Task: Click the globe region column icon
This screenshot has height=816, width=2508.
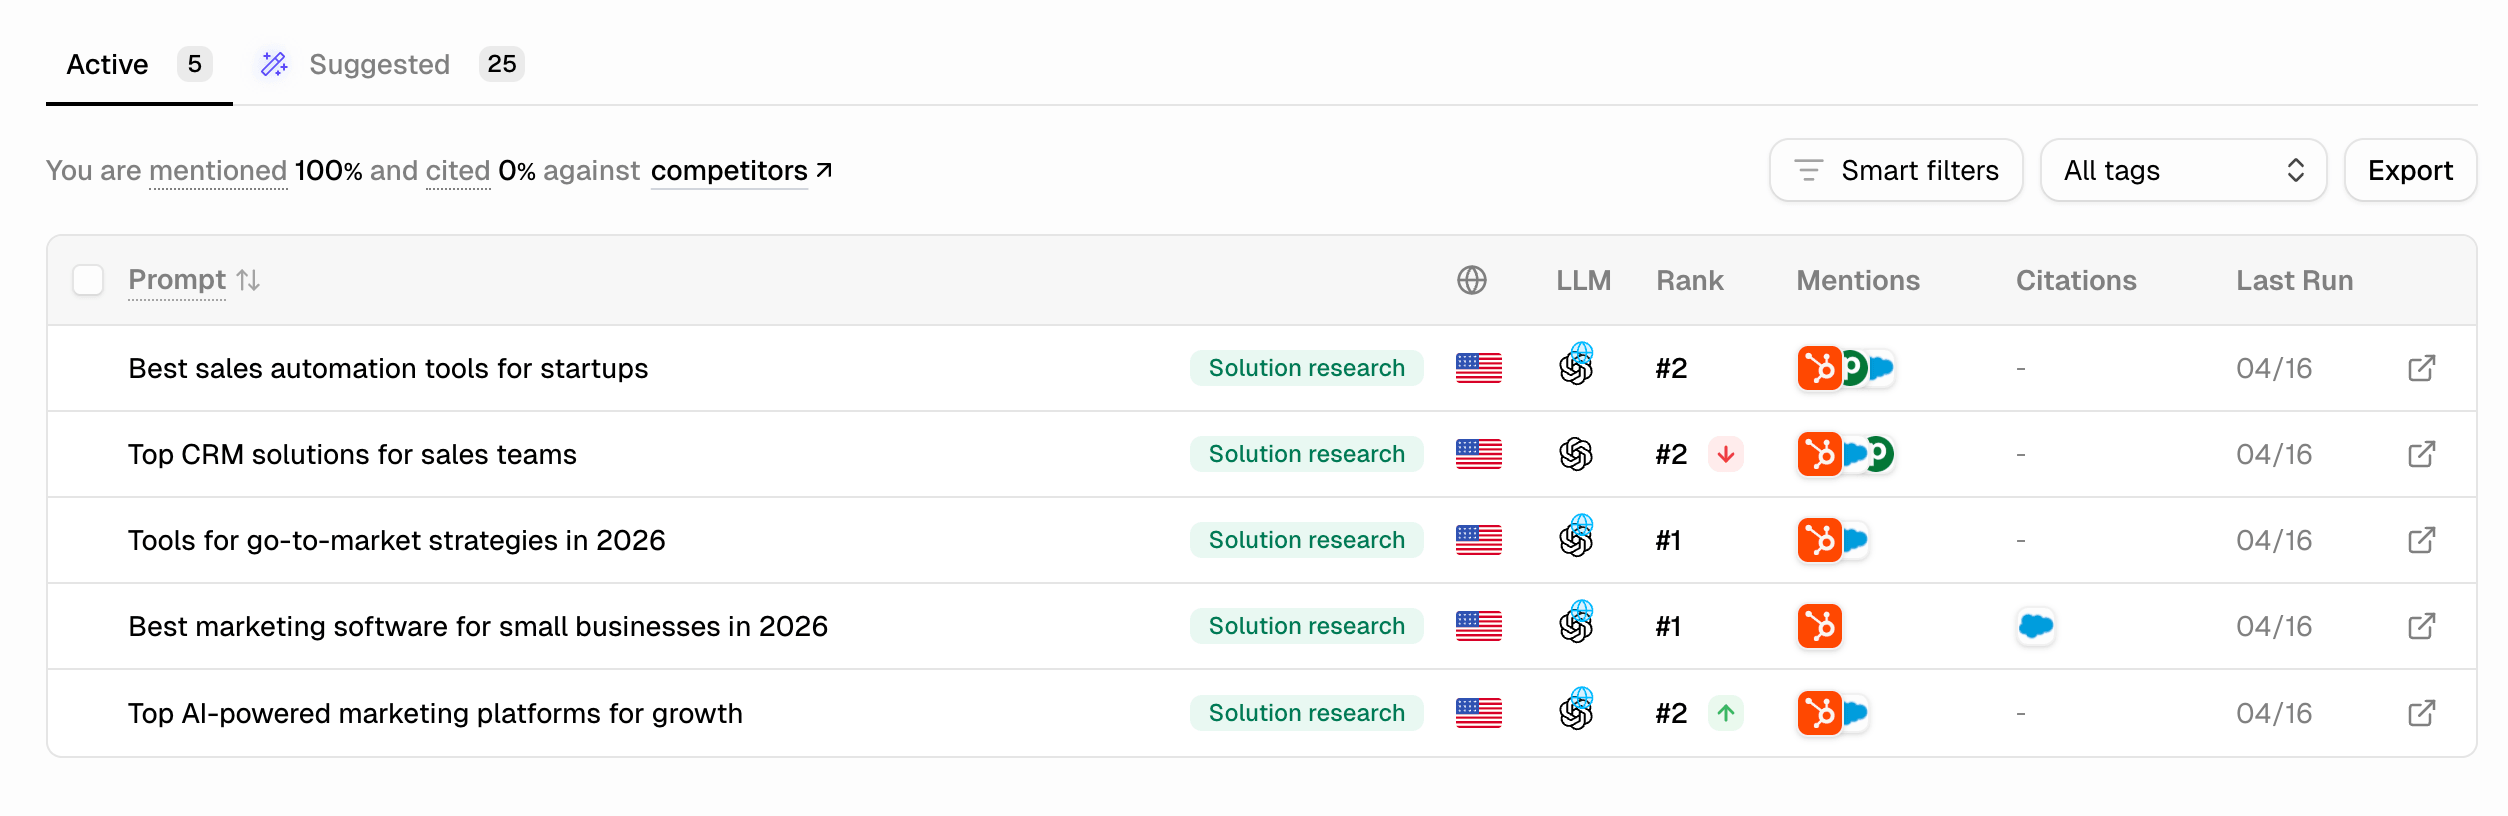Action: coord(1471,280)
